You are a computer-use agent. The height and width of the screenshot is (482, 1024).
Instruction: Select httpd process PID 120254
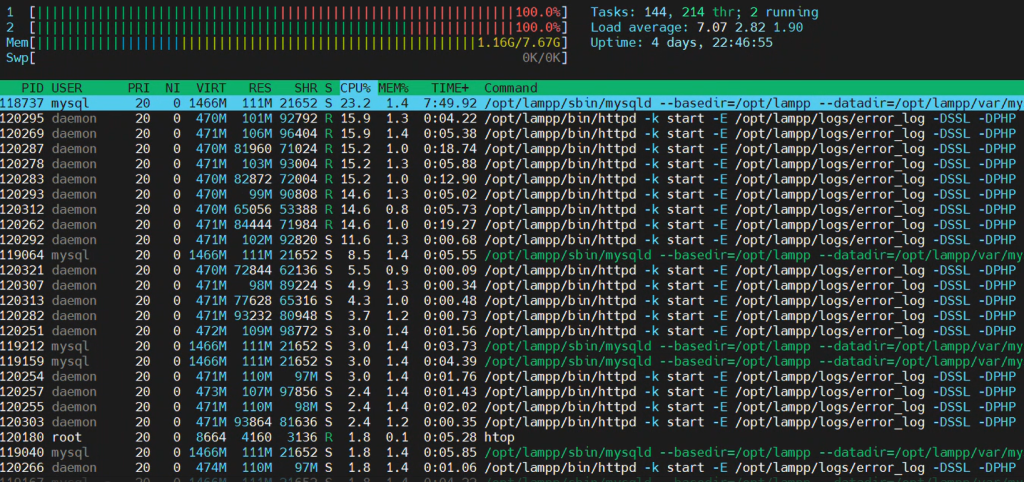point(512,376)
